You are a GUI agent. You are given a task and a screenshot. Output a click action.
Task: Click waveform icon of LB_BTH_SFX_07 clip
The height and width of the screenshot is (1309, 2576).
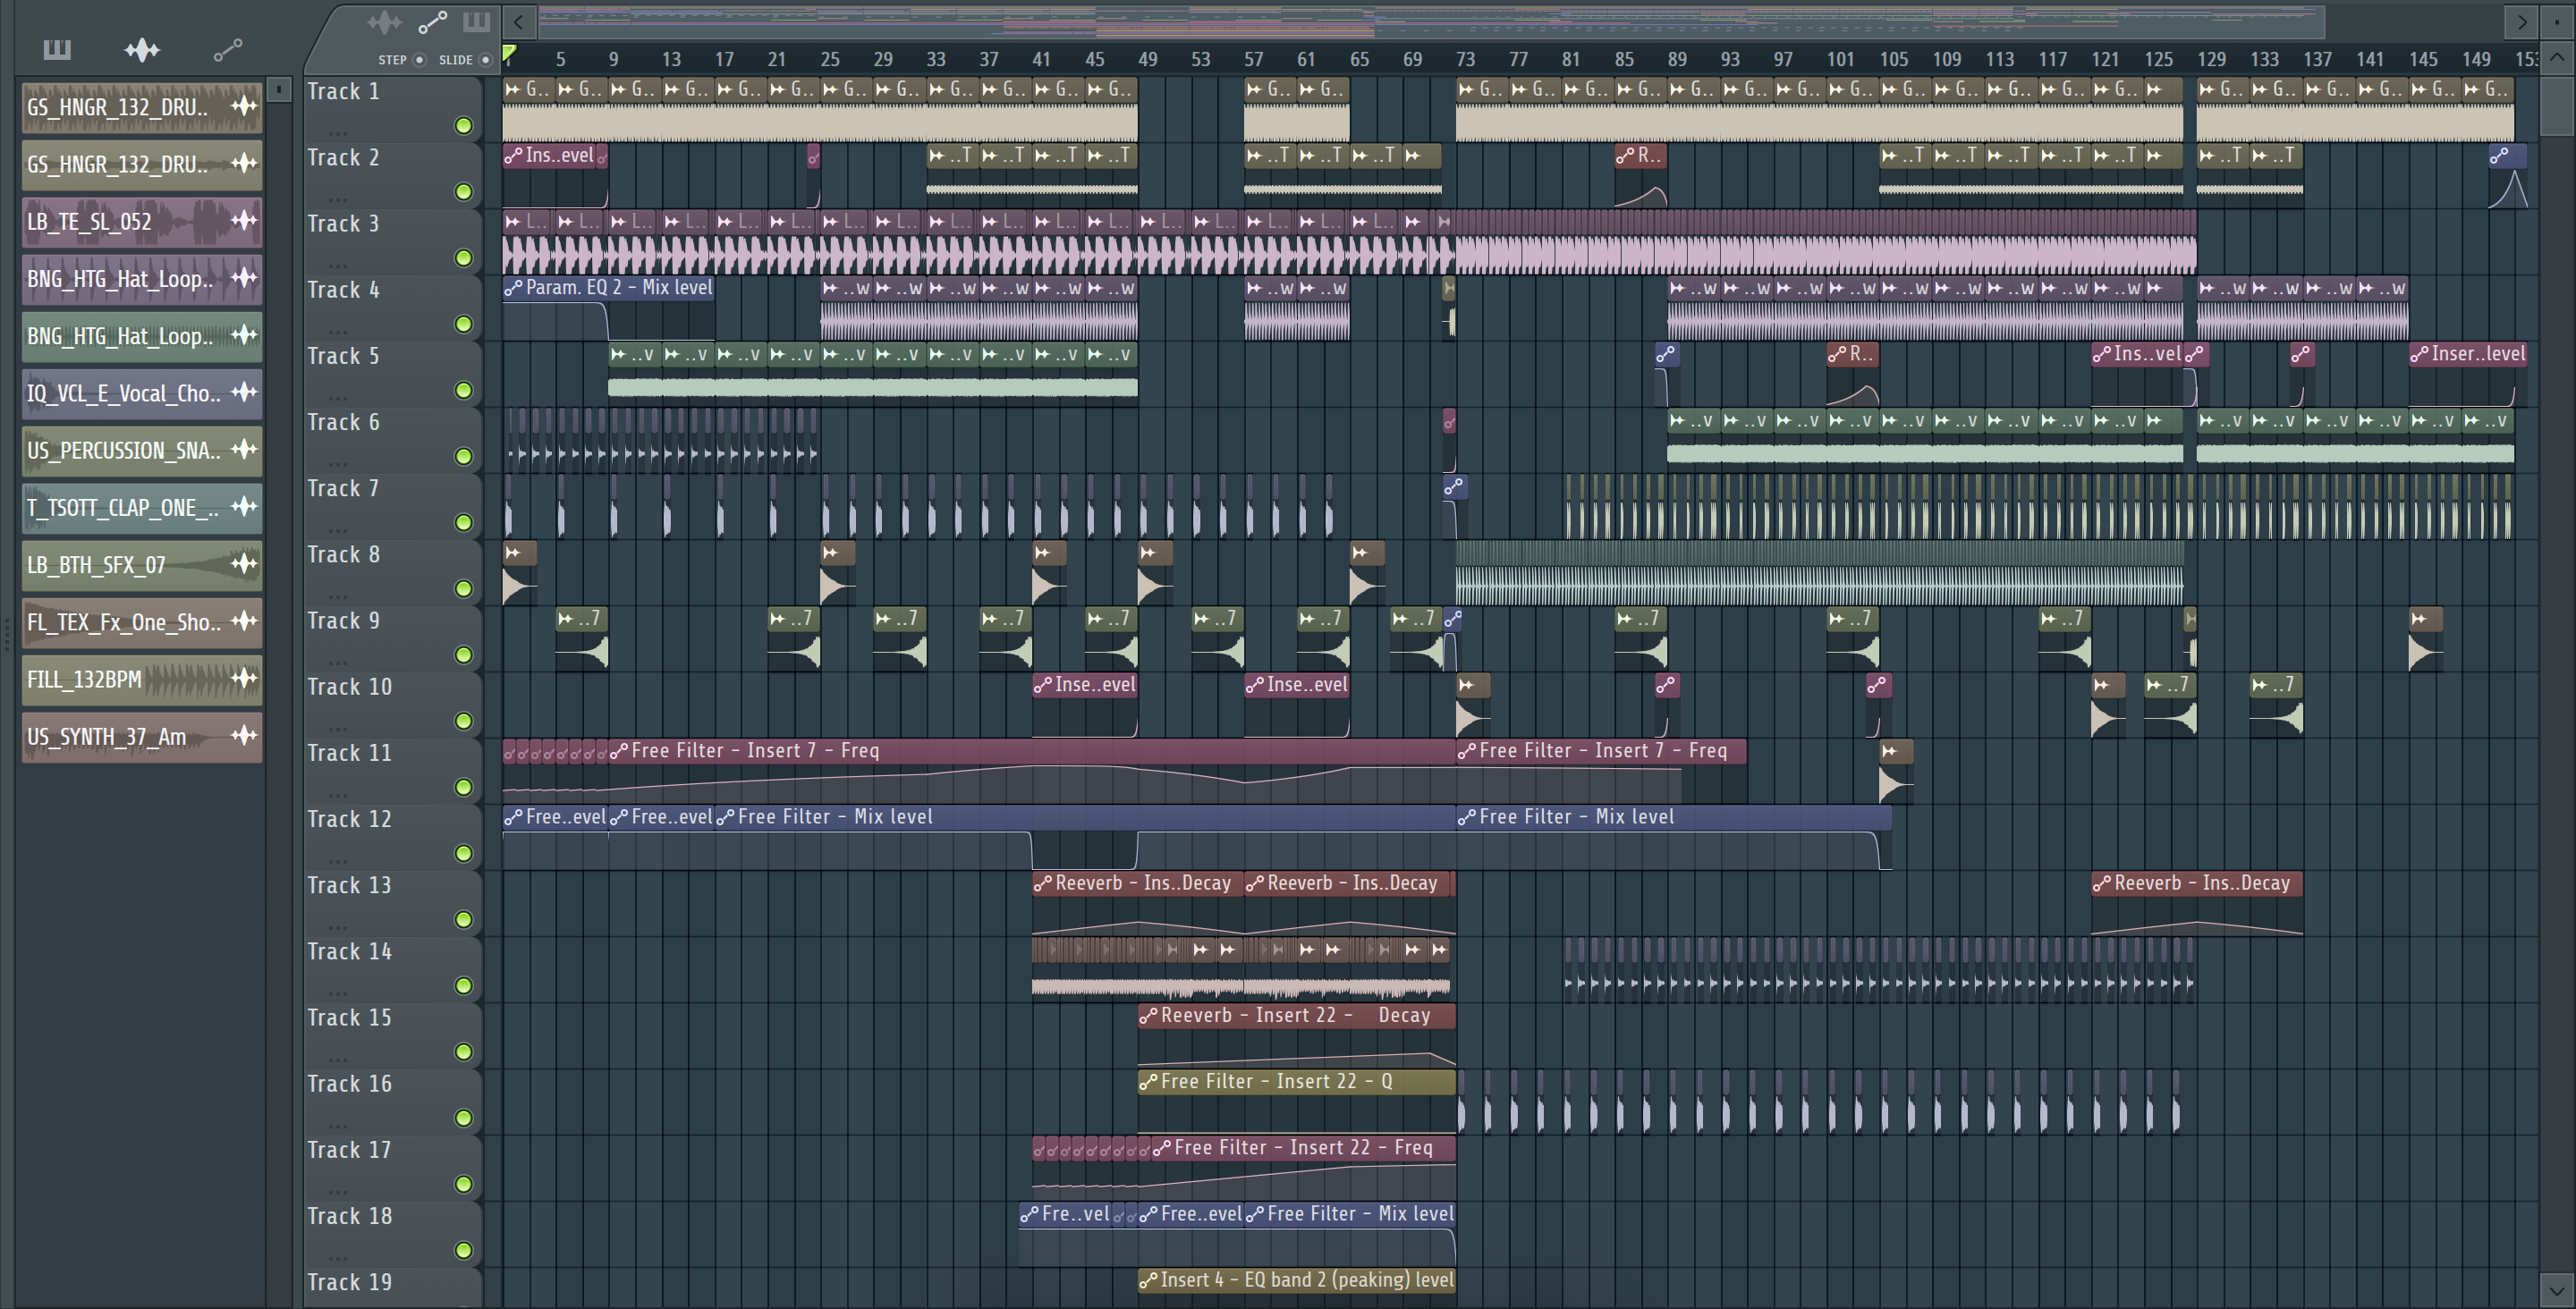tap(243, 564)
